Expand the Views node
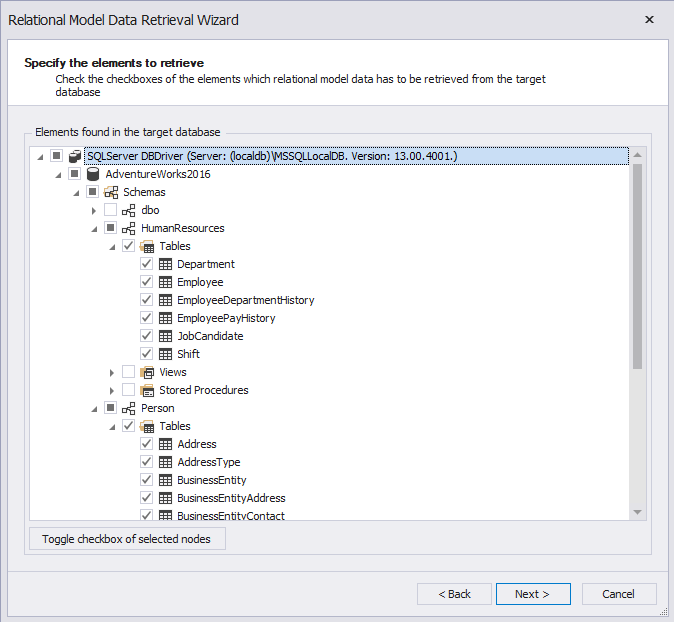This screenshot has height=622, width=674. [x=112, y=373]
